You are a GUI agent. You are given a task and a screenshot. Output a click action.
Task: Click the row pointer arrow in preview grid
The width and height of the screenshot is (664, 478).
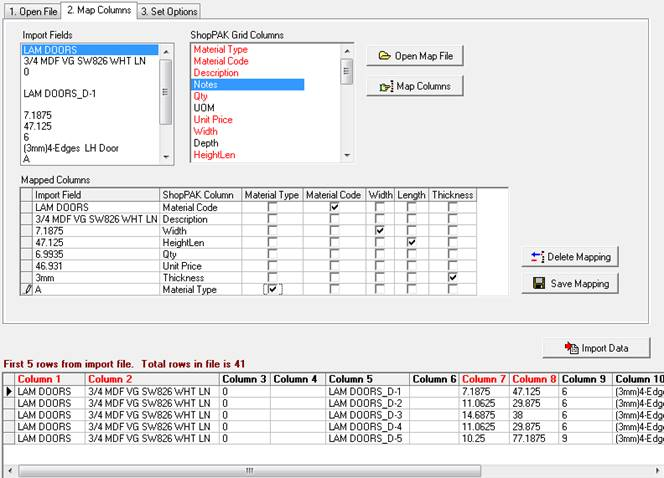pos(10,391)
